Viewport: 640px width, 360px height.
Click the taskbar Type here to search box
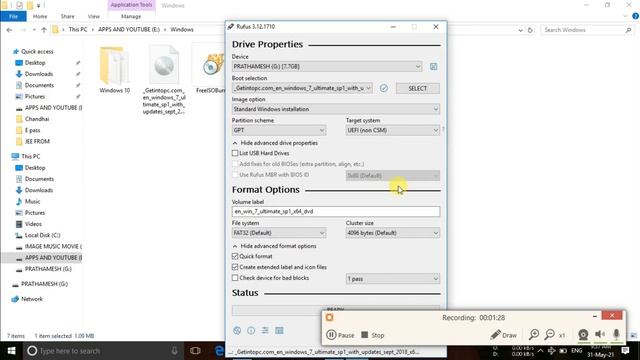pyautogui.click(x=102, y=351)
